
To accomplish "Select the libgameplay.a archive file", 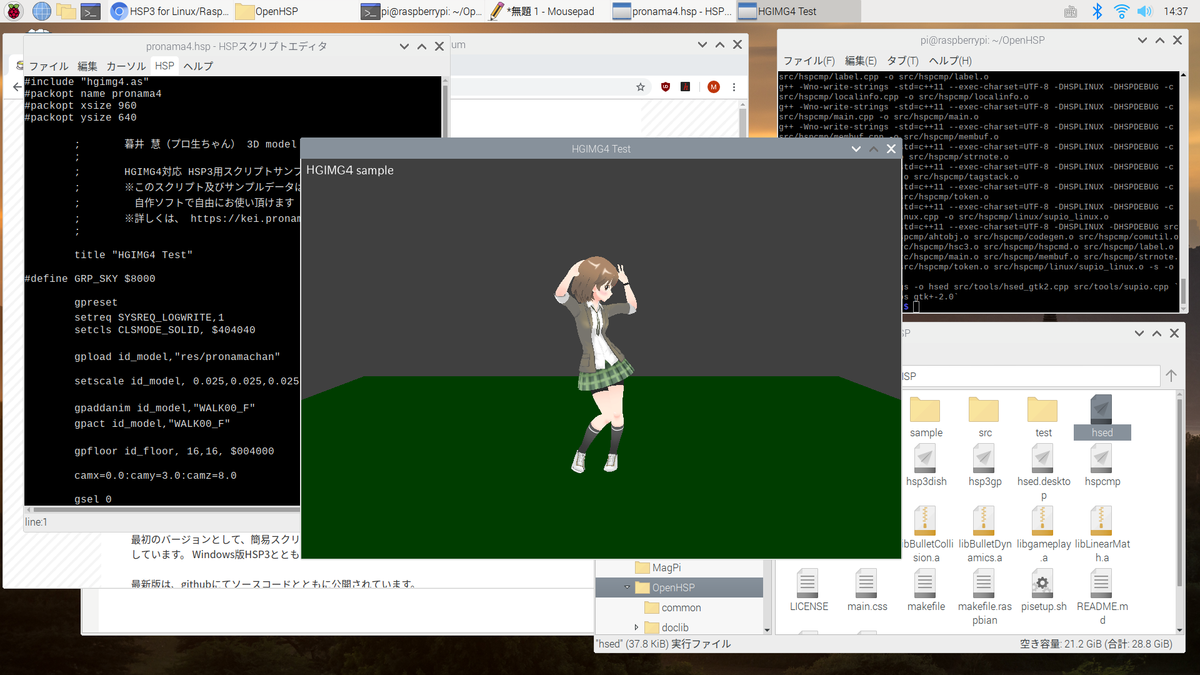I will pyautogui.click(x=1043, y=534).
